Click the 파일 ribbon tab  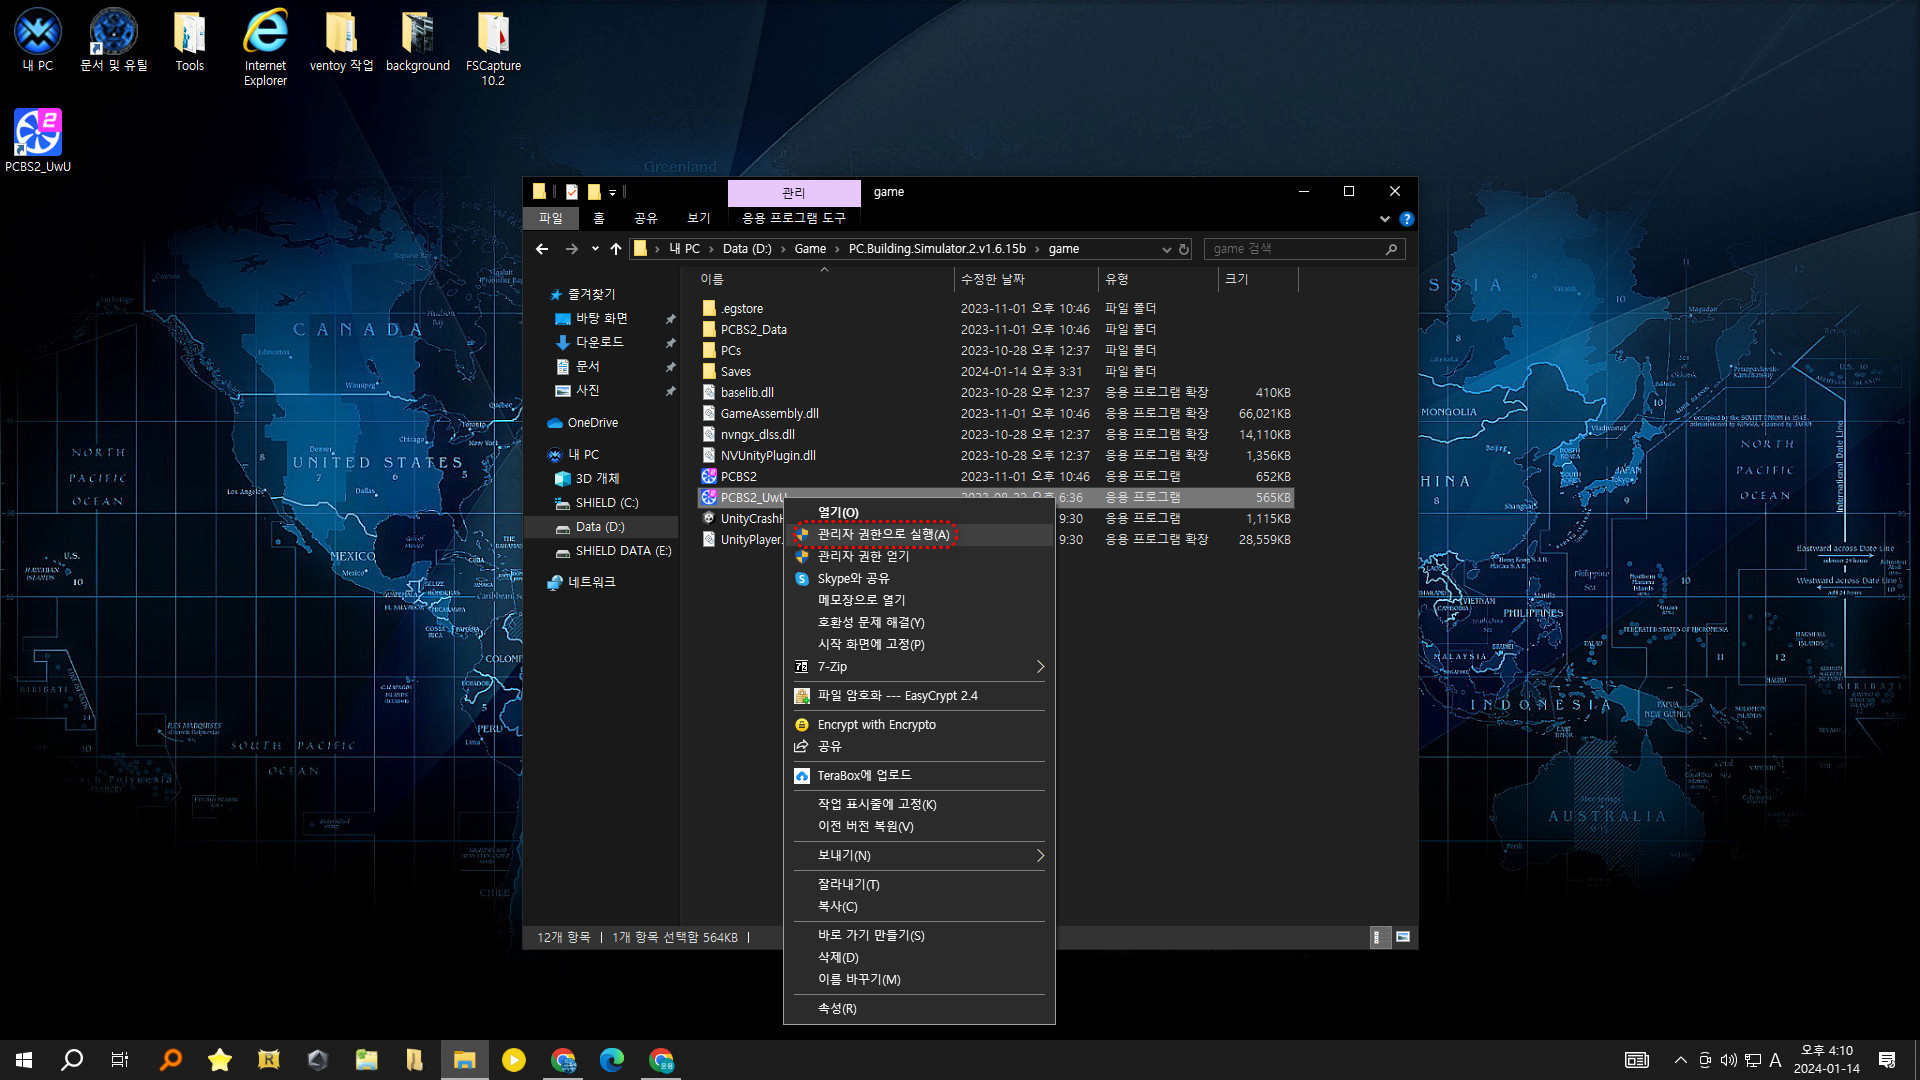(551, 218)
